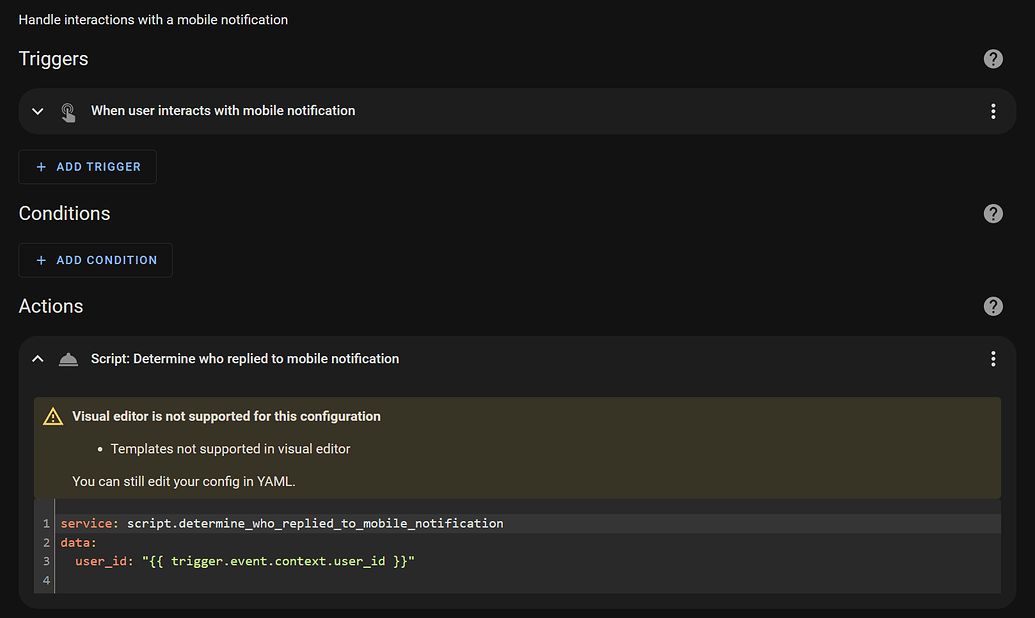Click line number 4 in the code editor
This screenshot has height=618, width=1035.
pyautogui.click(x=45, y=580)
